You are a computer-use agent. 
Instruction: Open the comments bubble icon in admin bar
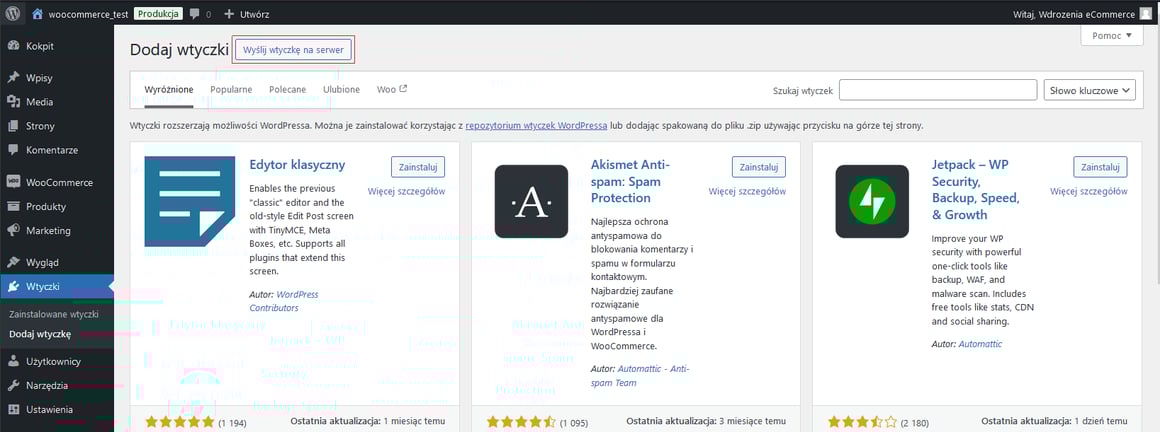click(195, 14)
